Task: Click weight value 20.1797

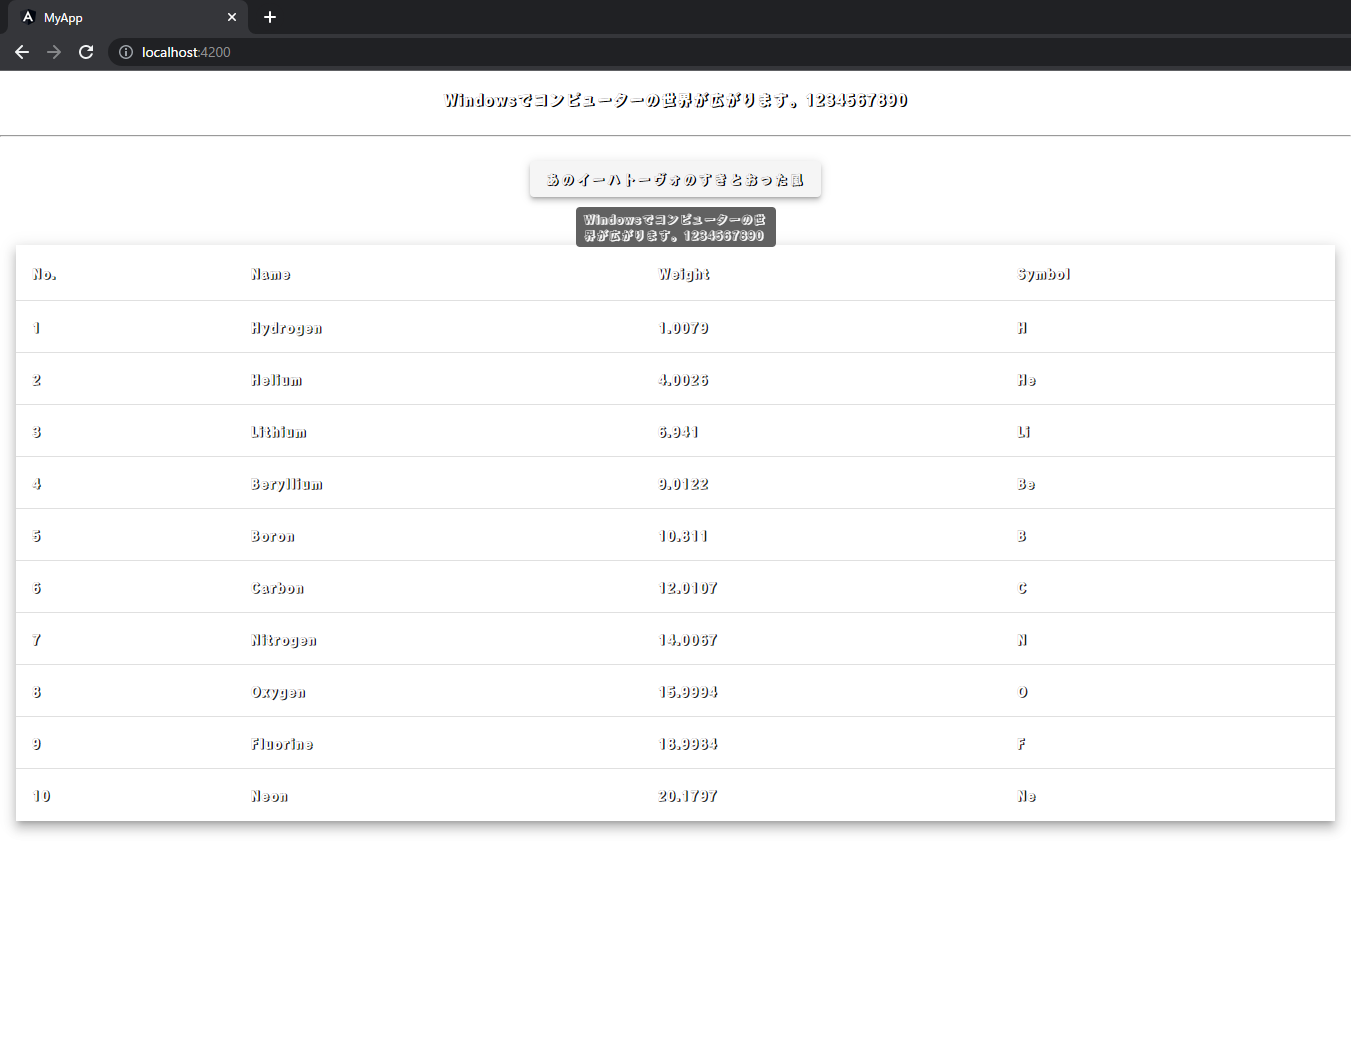Action: pos(688,796)
